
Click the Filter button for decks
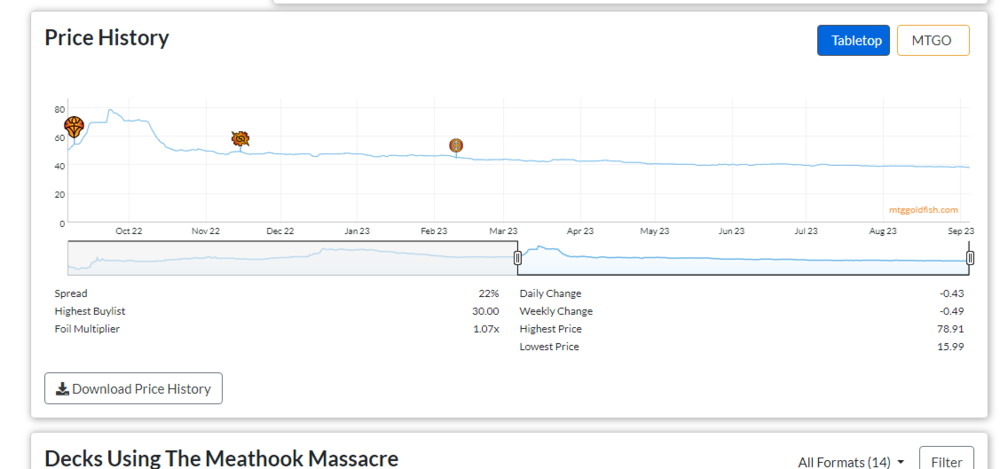coord(945,461)
